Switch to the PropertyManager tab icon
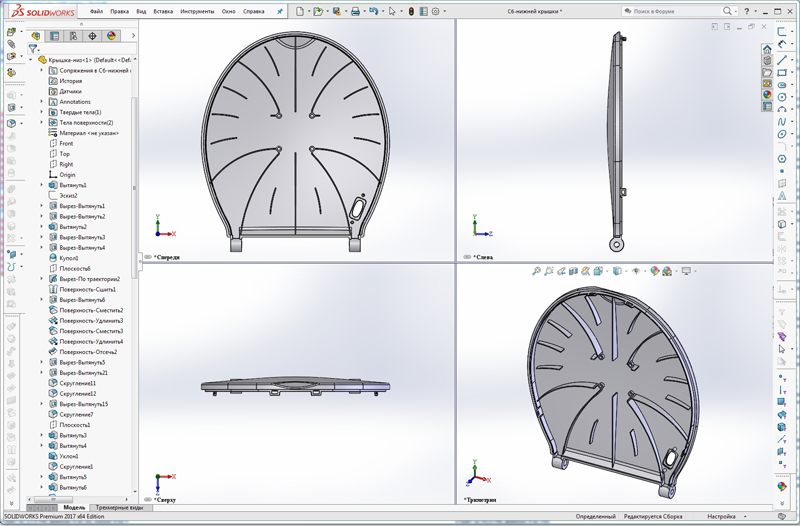 tap(55, 35)
